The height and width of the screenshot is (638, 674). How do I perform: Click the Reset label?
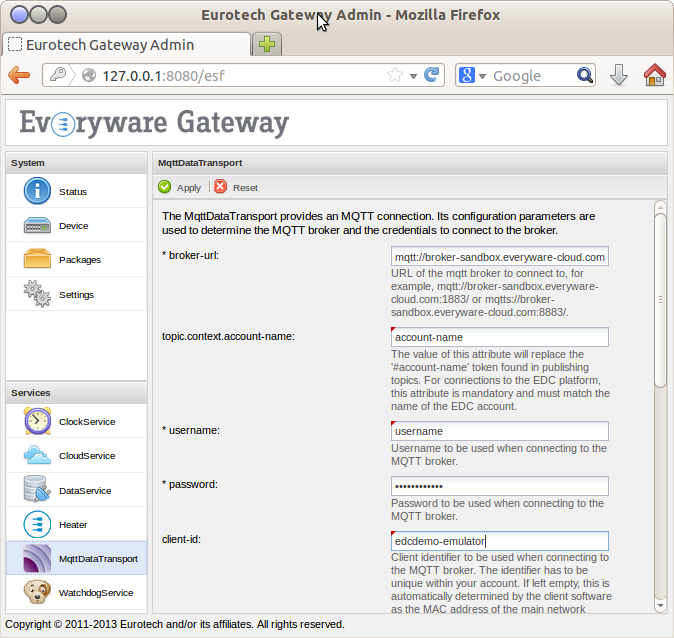tap(245, 188)
